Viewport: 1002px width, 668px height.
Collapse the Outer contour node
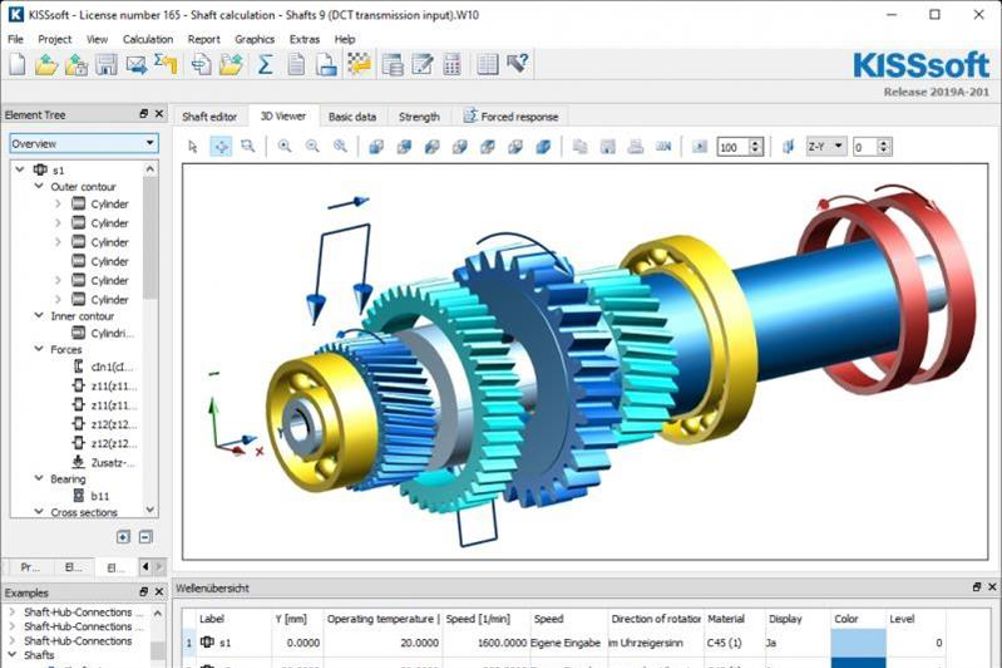pos(39,186)
